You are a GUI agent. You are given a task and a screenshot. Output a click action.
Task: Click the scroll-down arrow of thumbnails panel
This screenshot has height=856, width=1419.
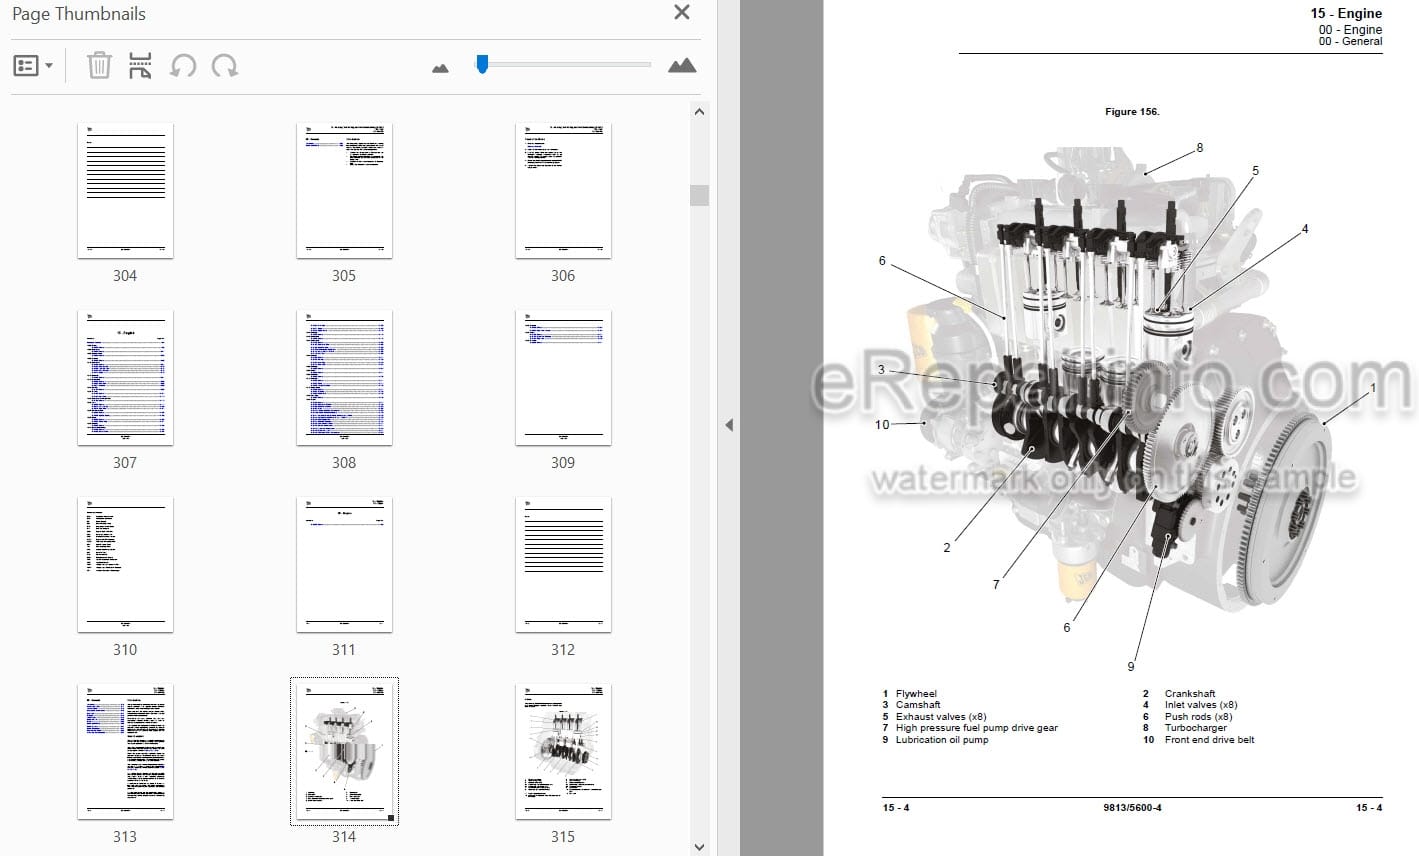click(x=699, y=847)
